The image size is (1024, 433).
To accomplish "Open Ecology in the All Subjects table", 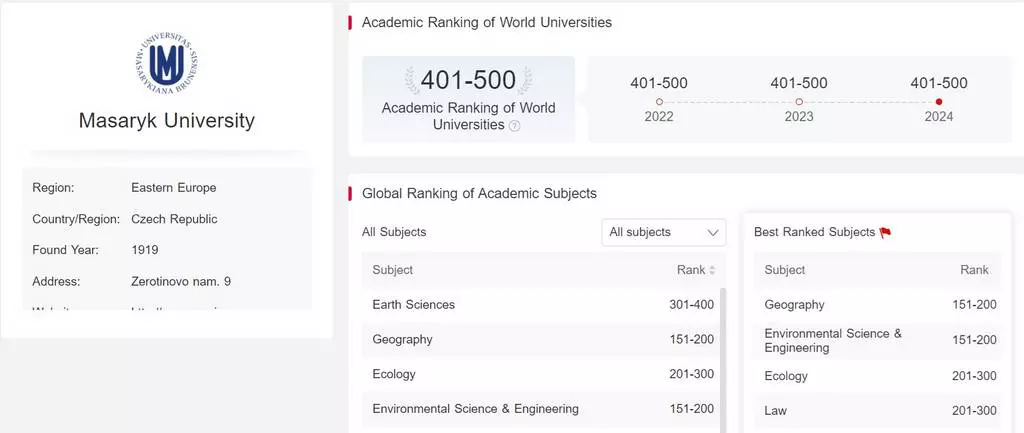I will coord(393,375).
